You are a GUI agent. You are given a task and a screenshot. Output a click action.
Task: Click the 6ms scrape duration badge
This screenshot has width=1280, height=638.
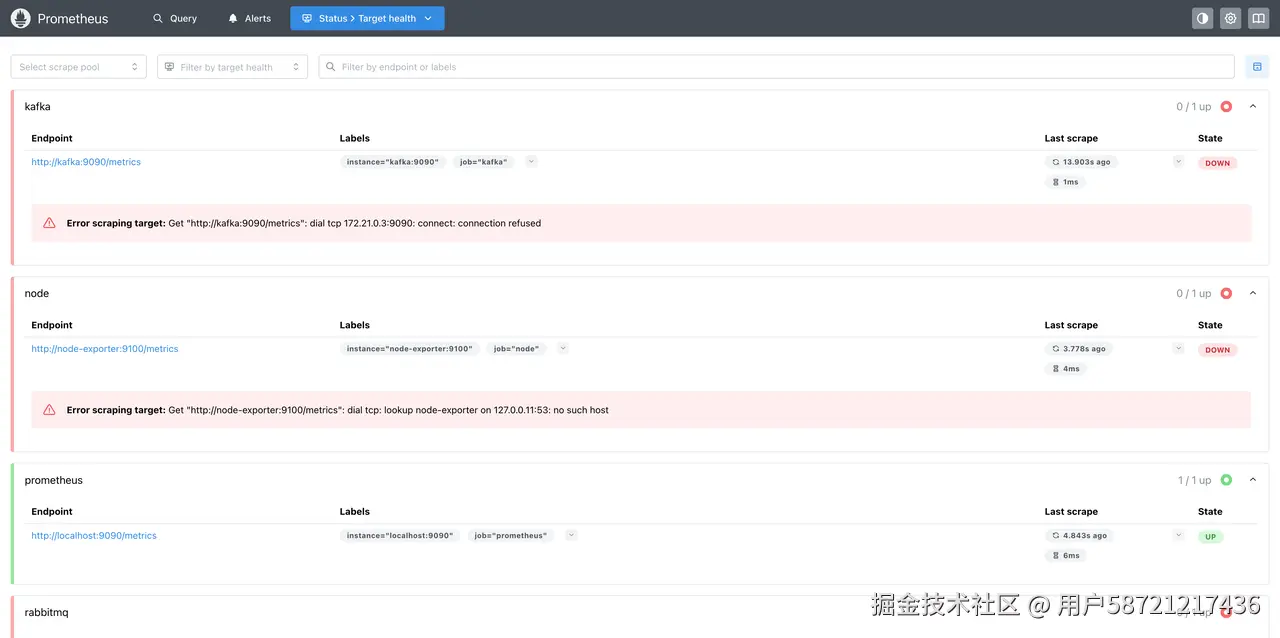(1065, 556)
